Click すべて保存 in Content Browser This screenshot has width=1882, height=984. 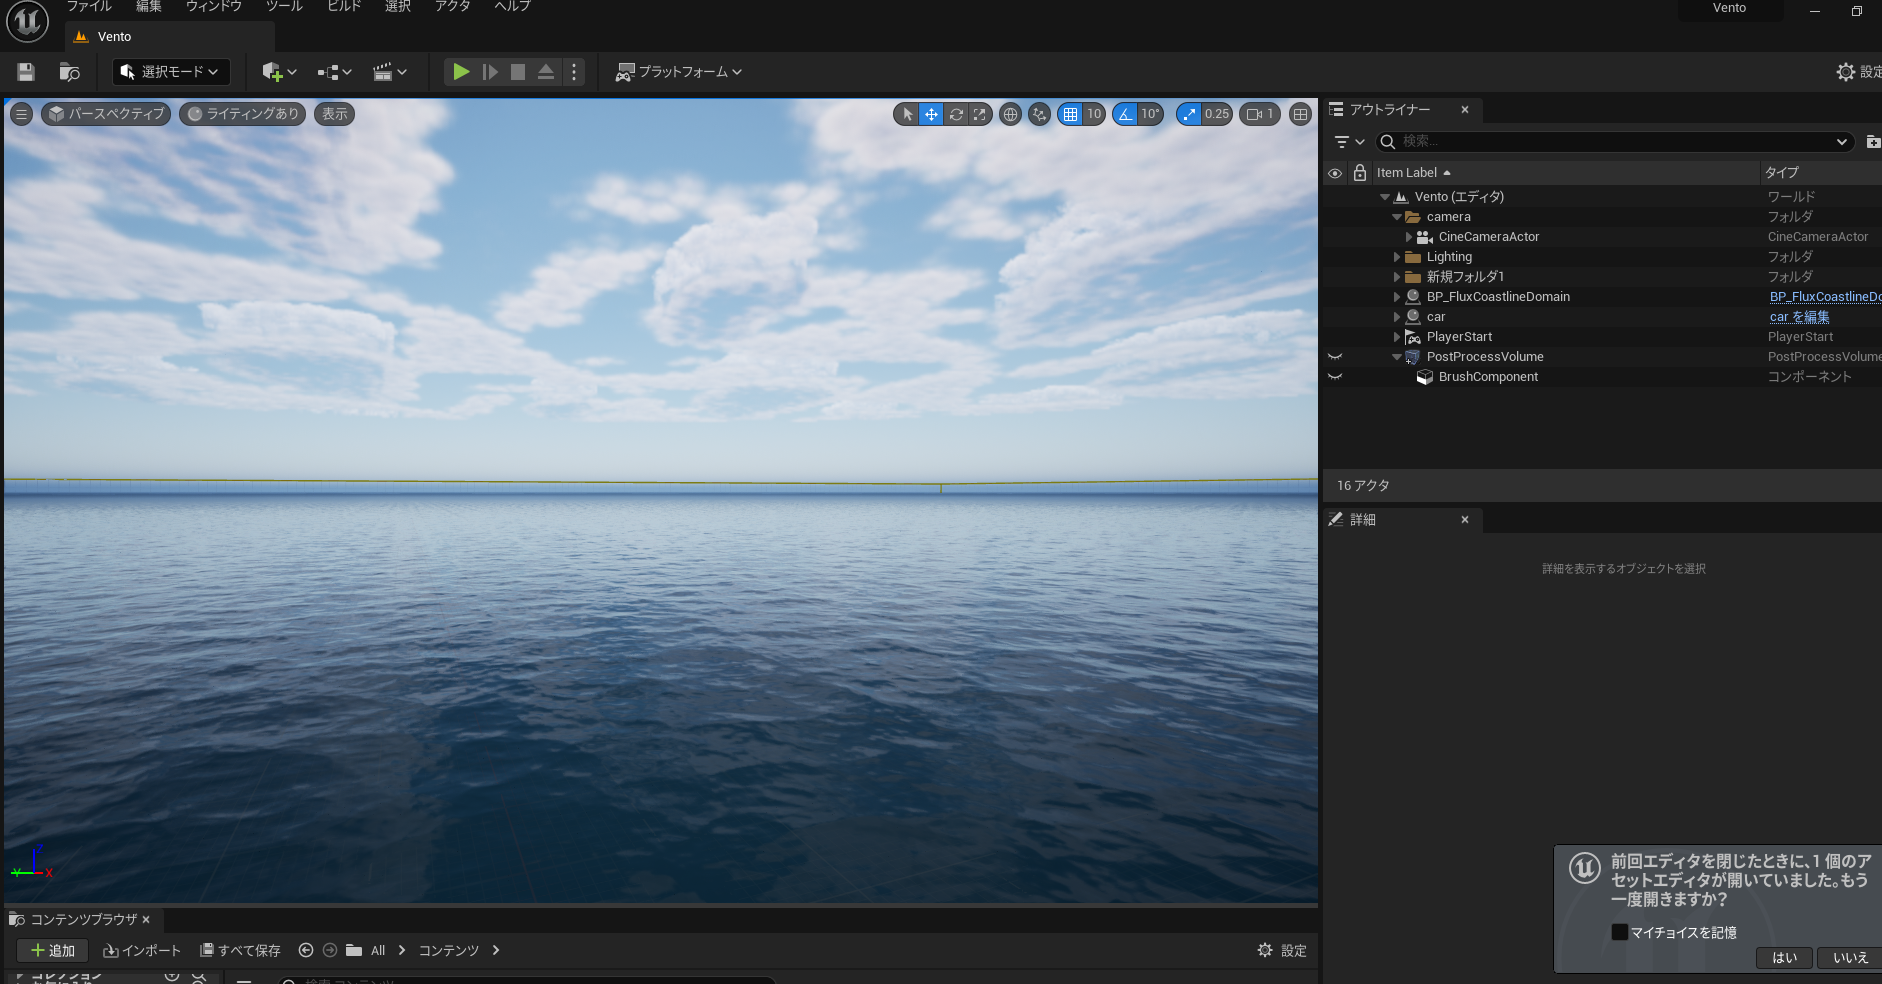(x=240, y=951)
